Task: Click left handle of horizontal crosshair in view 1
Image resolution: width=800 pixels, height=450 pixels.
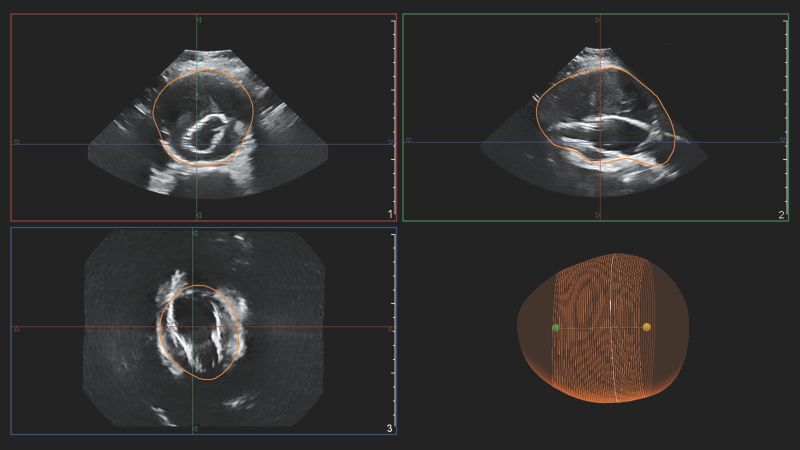Action: coord(17,142)
